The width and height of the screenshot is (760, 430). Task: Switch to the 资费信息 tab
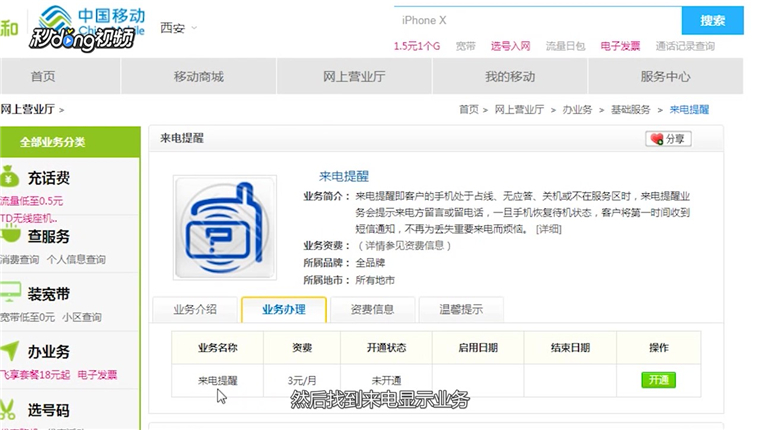tap(372, 309)
